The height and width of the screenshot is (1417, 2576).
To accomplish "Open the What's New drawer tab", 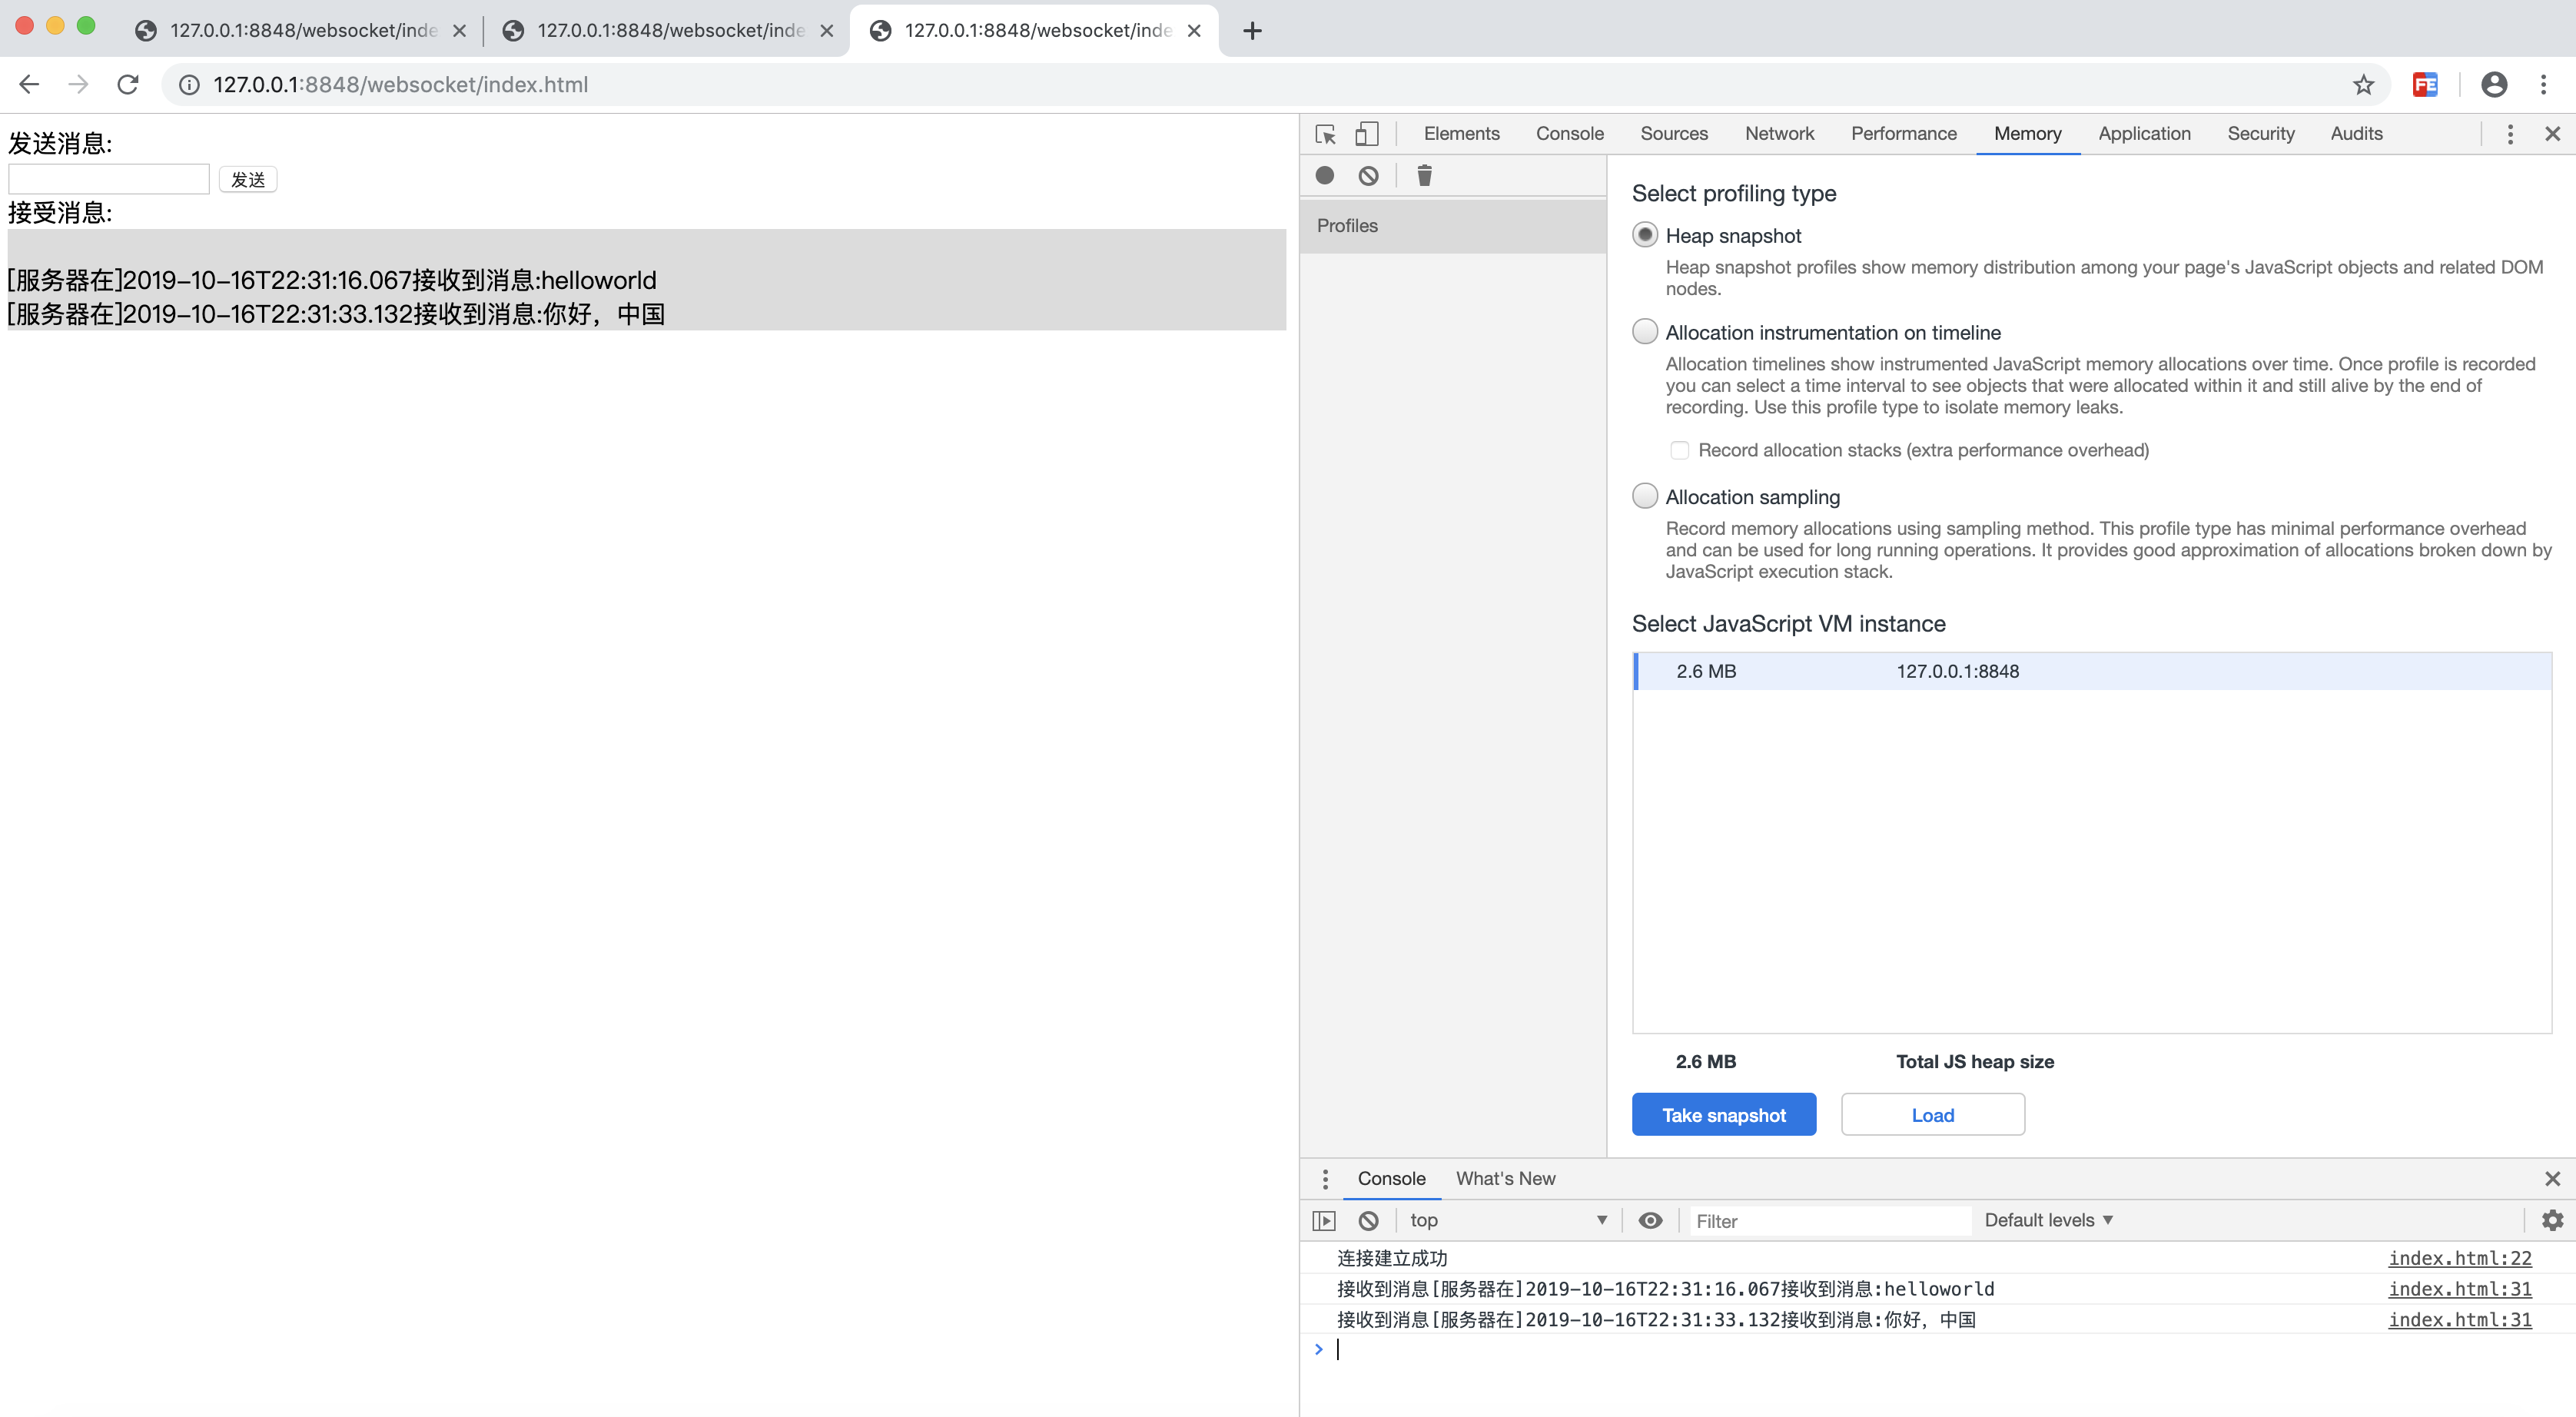I will click(1505, 1179).
